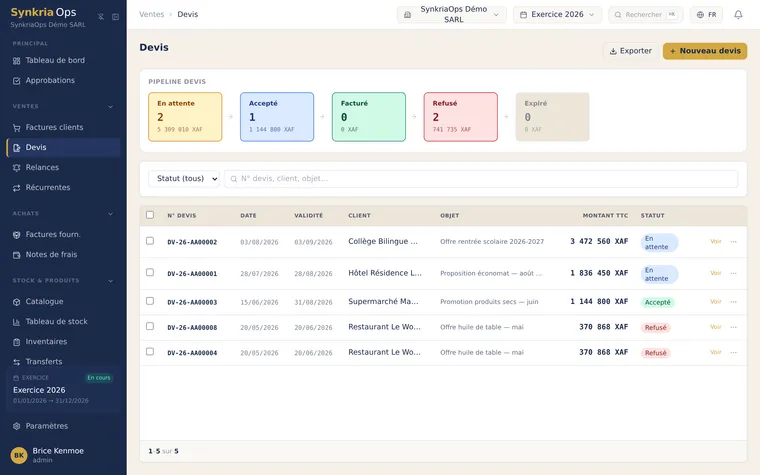The height and width of the screenshot is (475, 760).
Task: Switch language with the FR button
Action: pyautogui.click(x=706, y=15)
